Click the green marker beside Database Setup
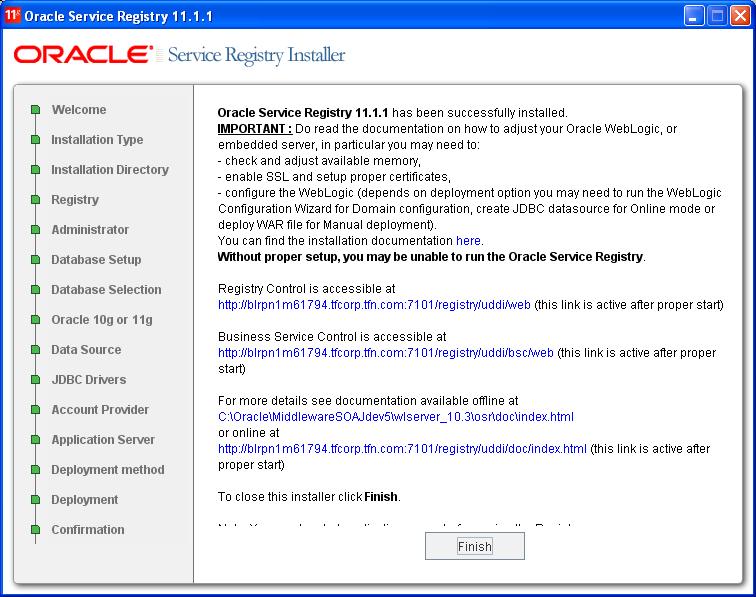This screenshot has height=597, width=756. point(35,259)
